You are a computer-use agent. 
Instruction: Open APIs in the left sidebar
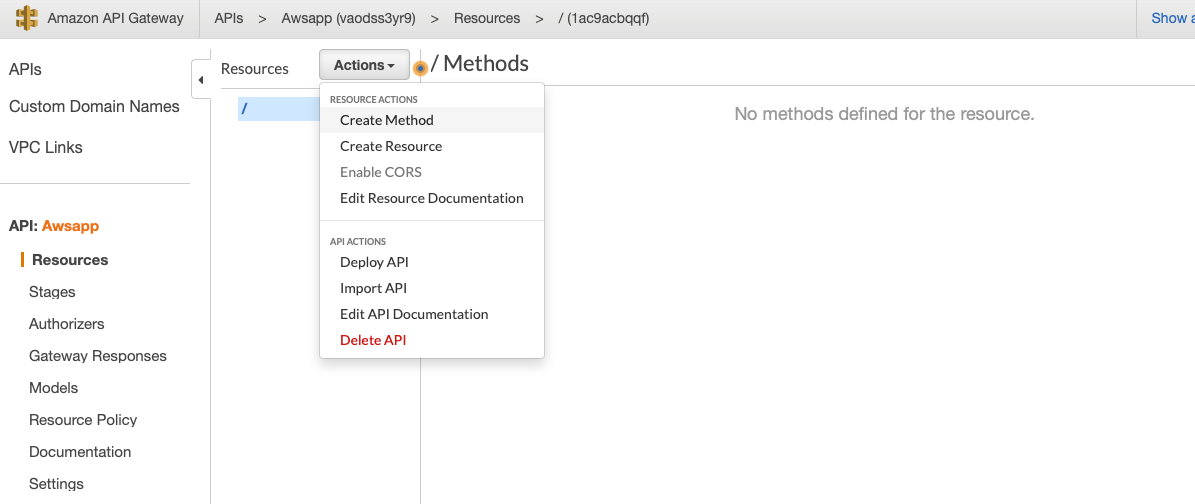25,69
